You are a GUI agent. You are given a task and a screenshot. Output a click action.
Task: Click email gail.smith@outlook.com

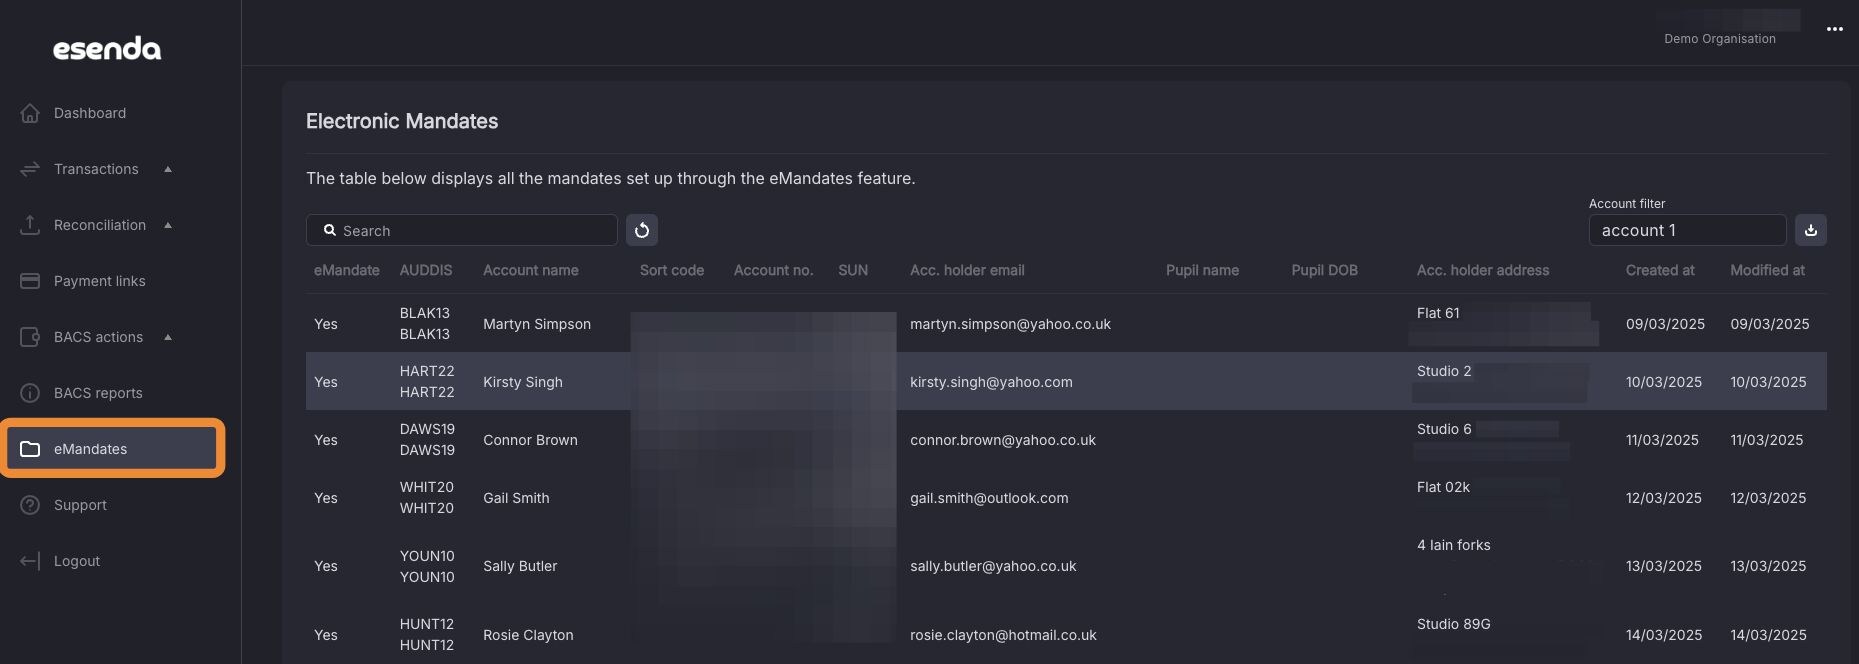pos(989,498)
